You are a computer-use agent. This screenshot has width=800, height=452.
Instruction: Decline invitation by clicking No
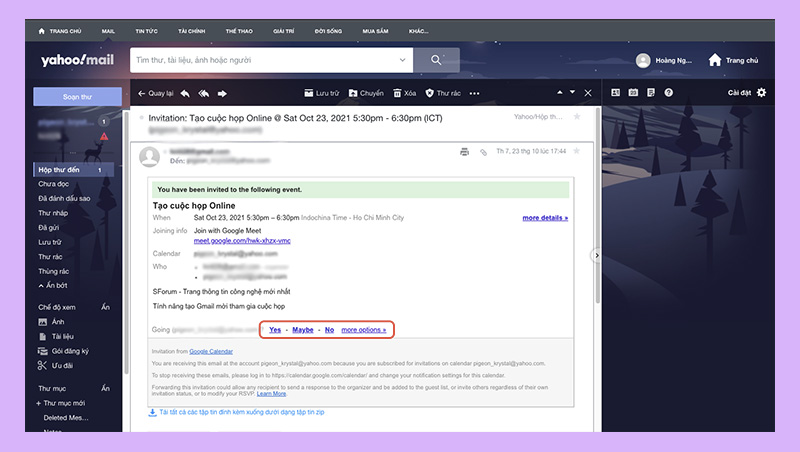point(330,330)
